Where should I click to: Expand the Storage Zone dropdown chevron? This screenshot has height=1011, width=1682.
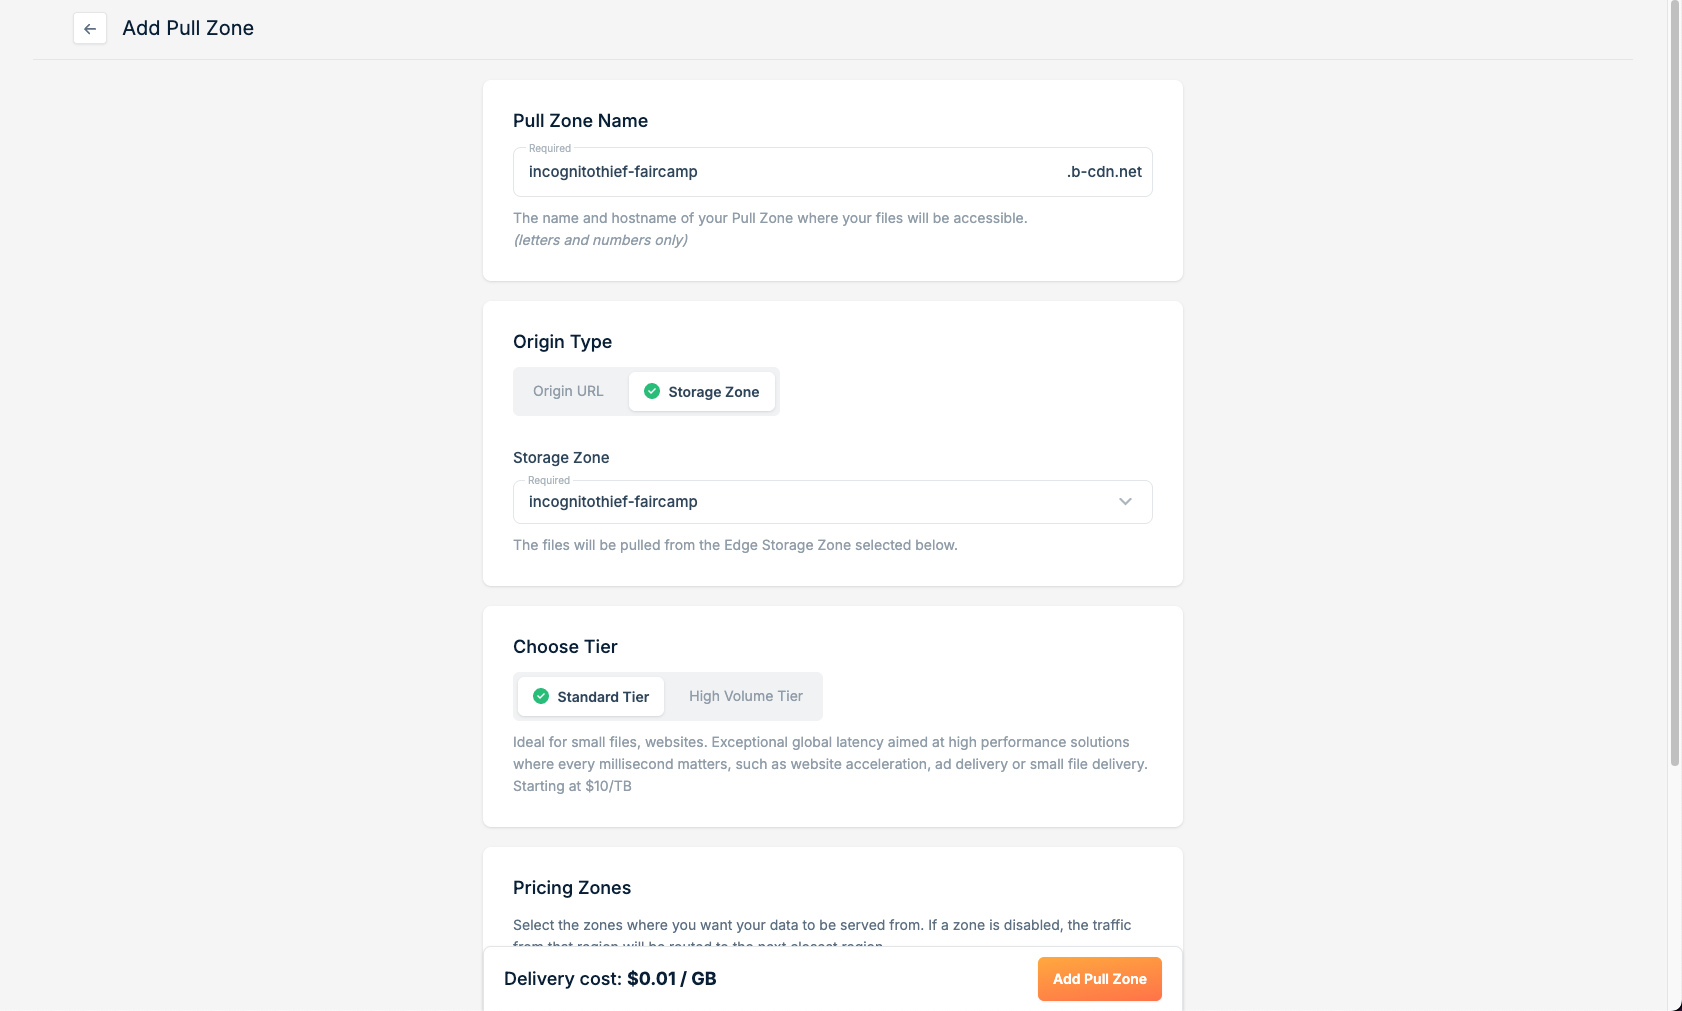tap(1125, 502)
